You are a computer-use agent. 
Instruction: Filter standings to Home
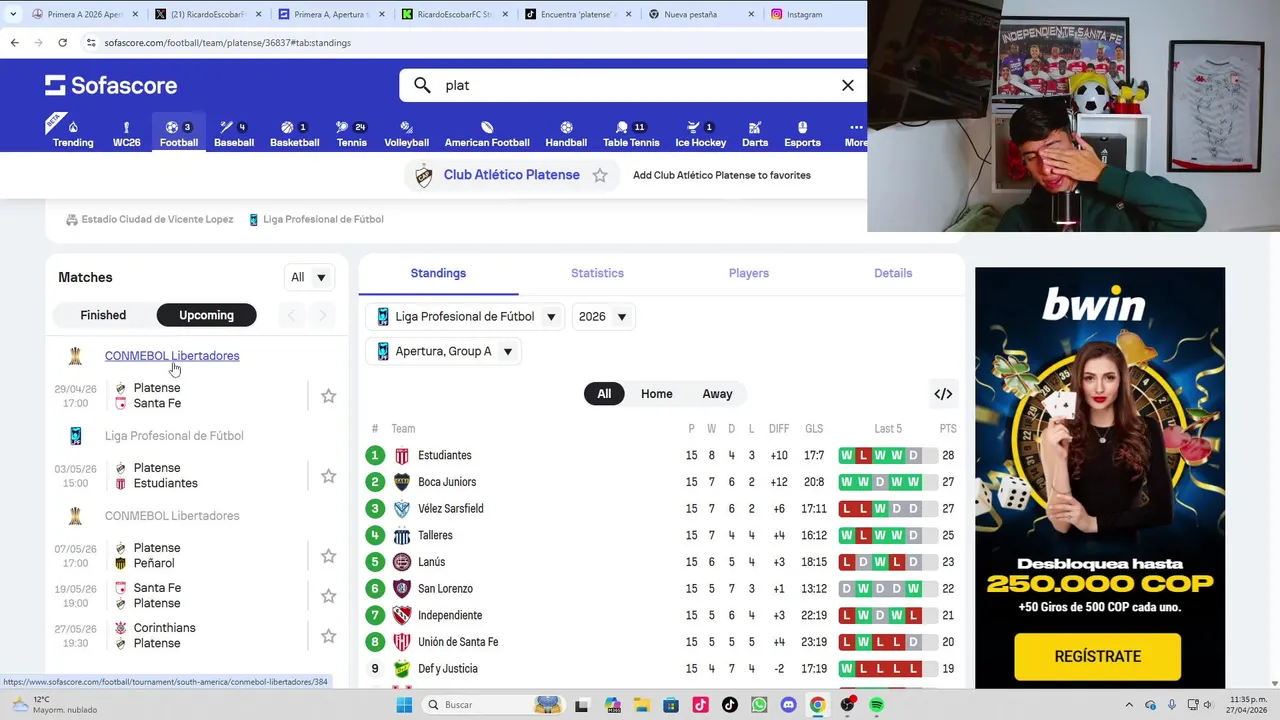(656, 394)
